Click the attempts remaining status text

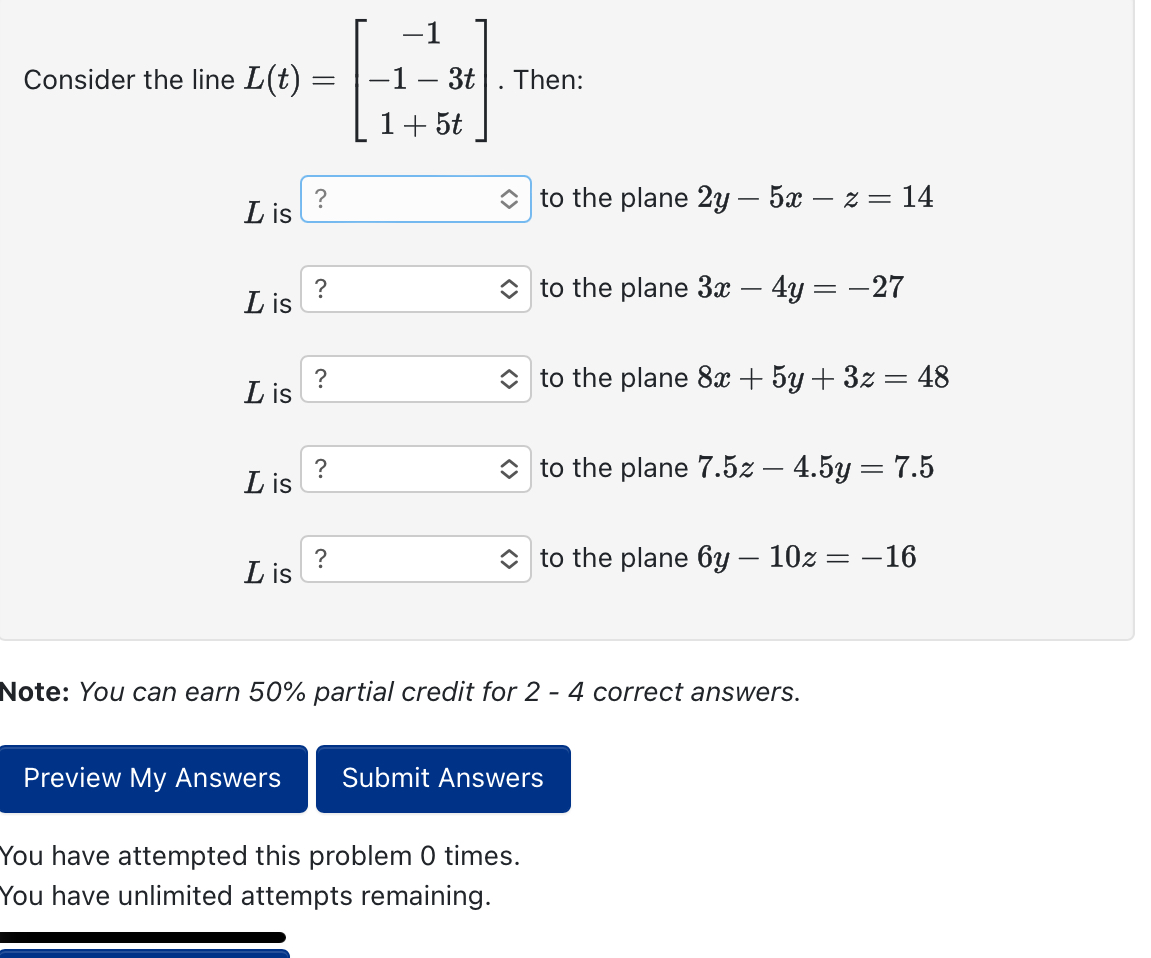[244, 896]
